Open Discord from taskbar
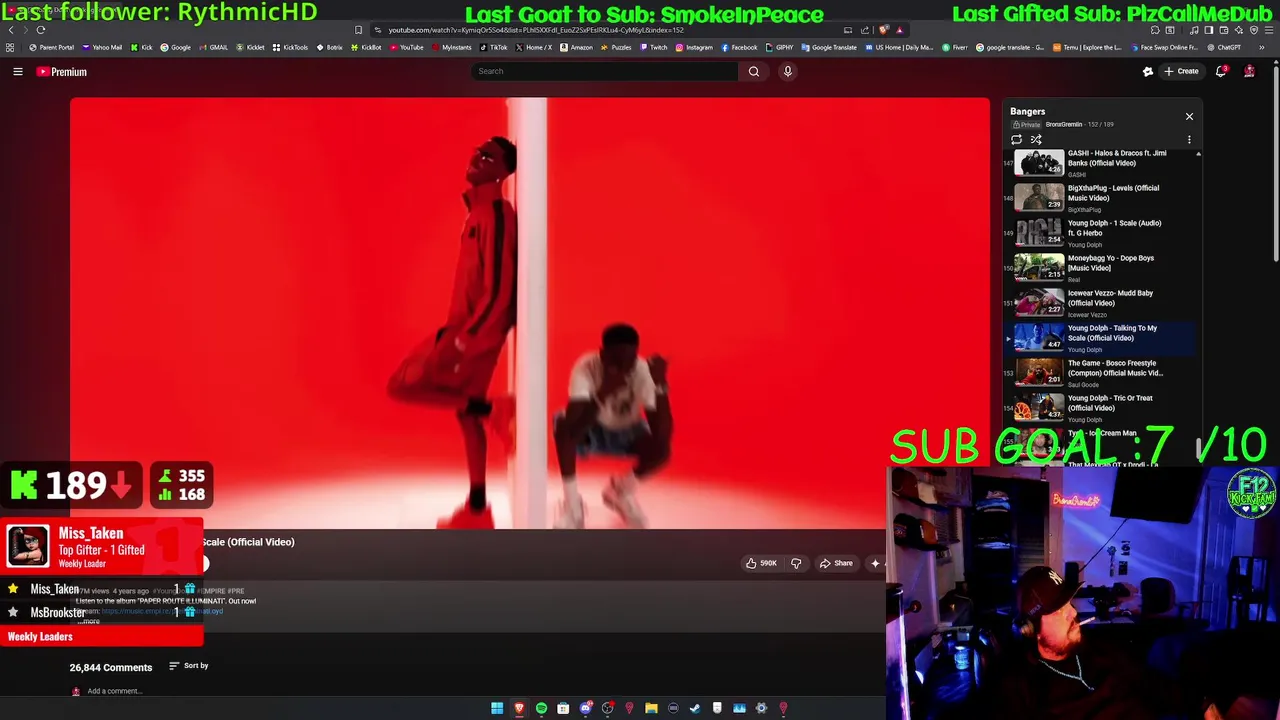The height and width of the screenshot is (720, 1280). (585, 709)
